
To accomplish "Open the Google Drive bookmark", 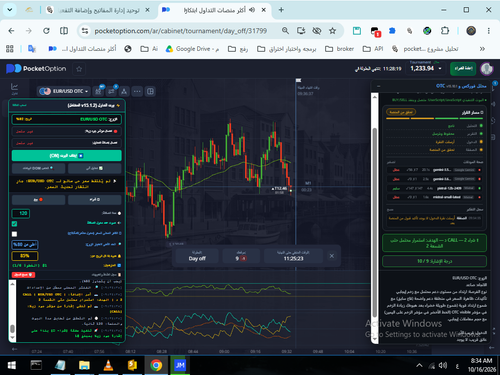I will 193,49.
